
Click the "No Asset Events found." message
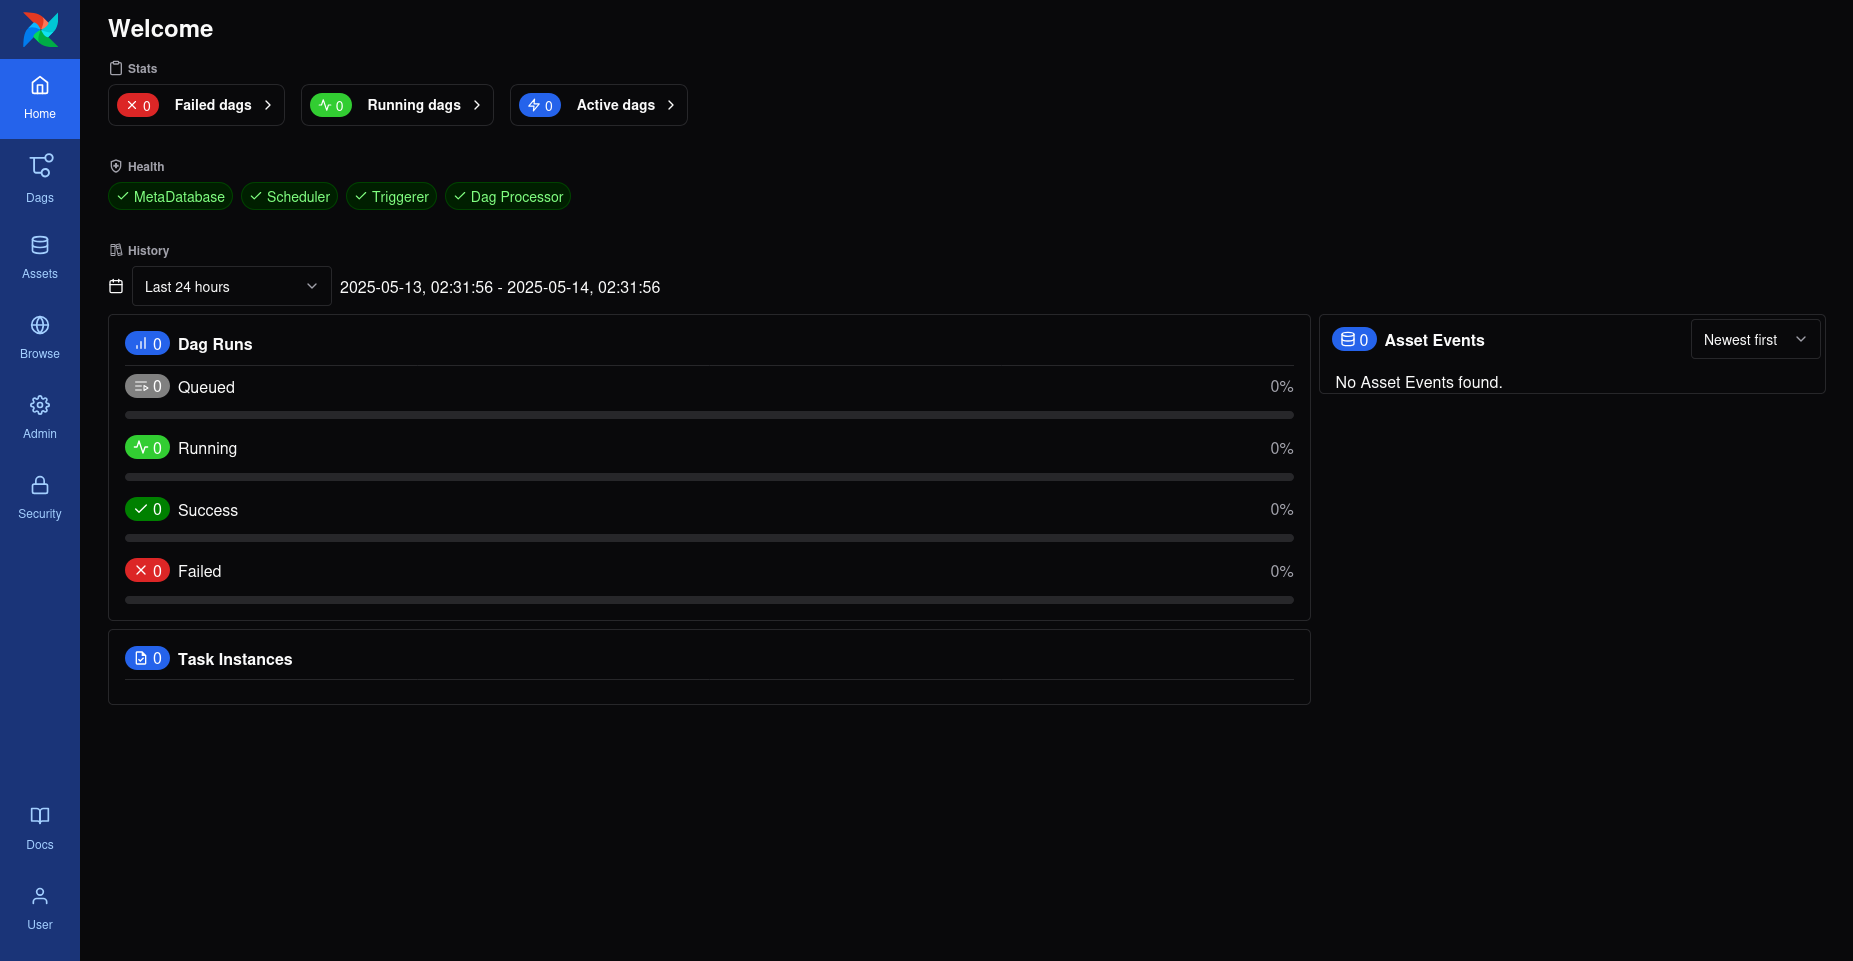1419,382
